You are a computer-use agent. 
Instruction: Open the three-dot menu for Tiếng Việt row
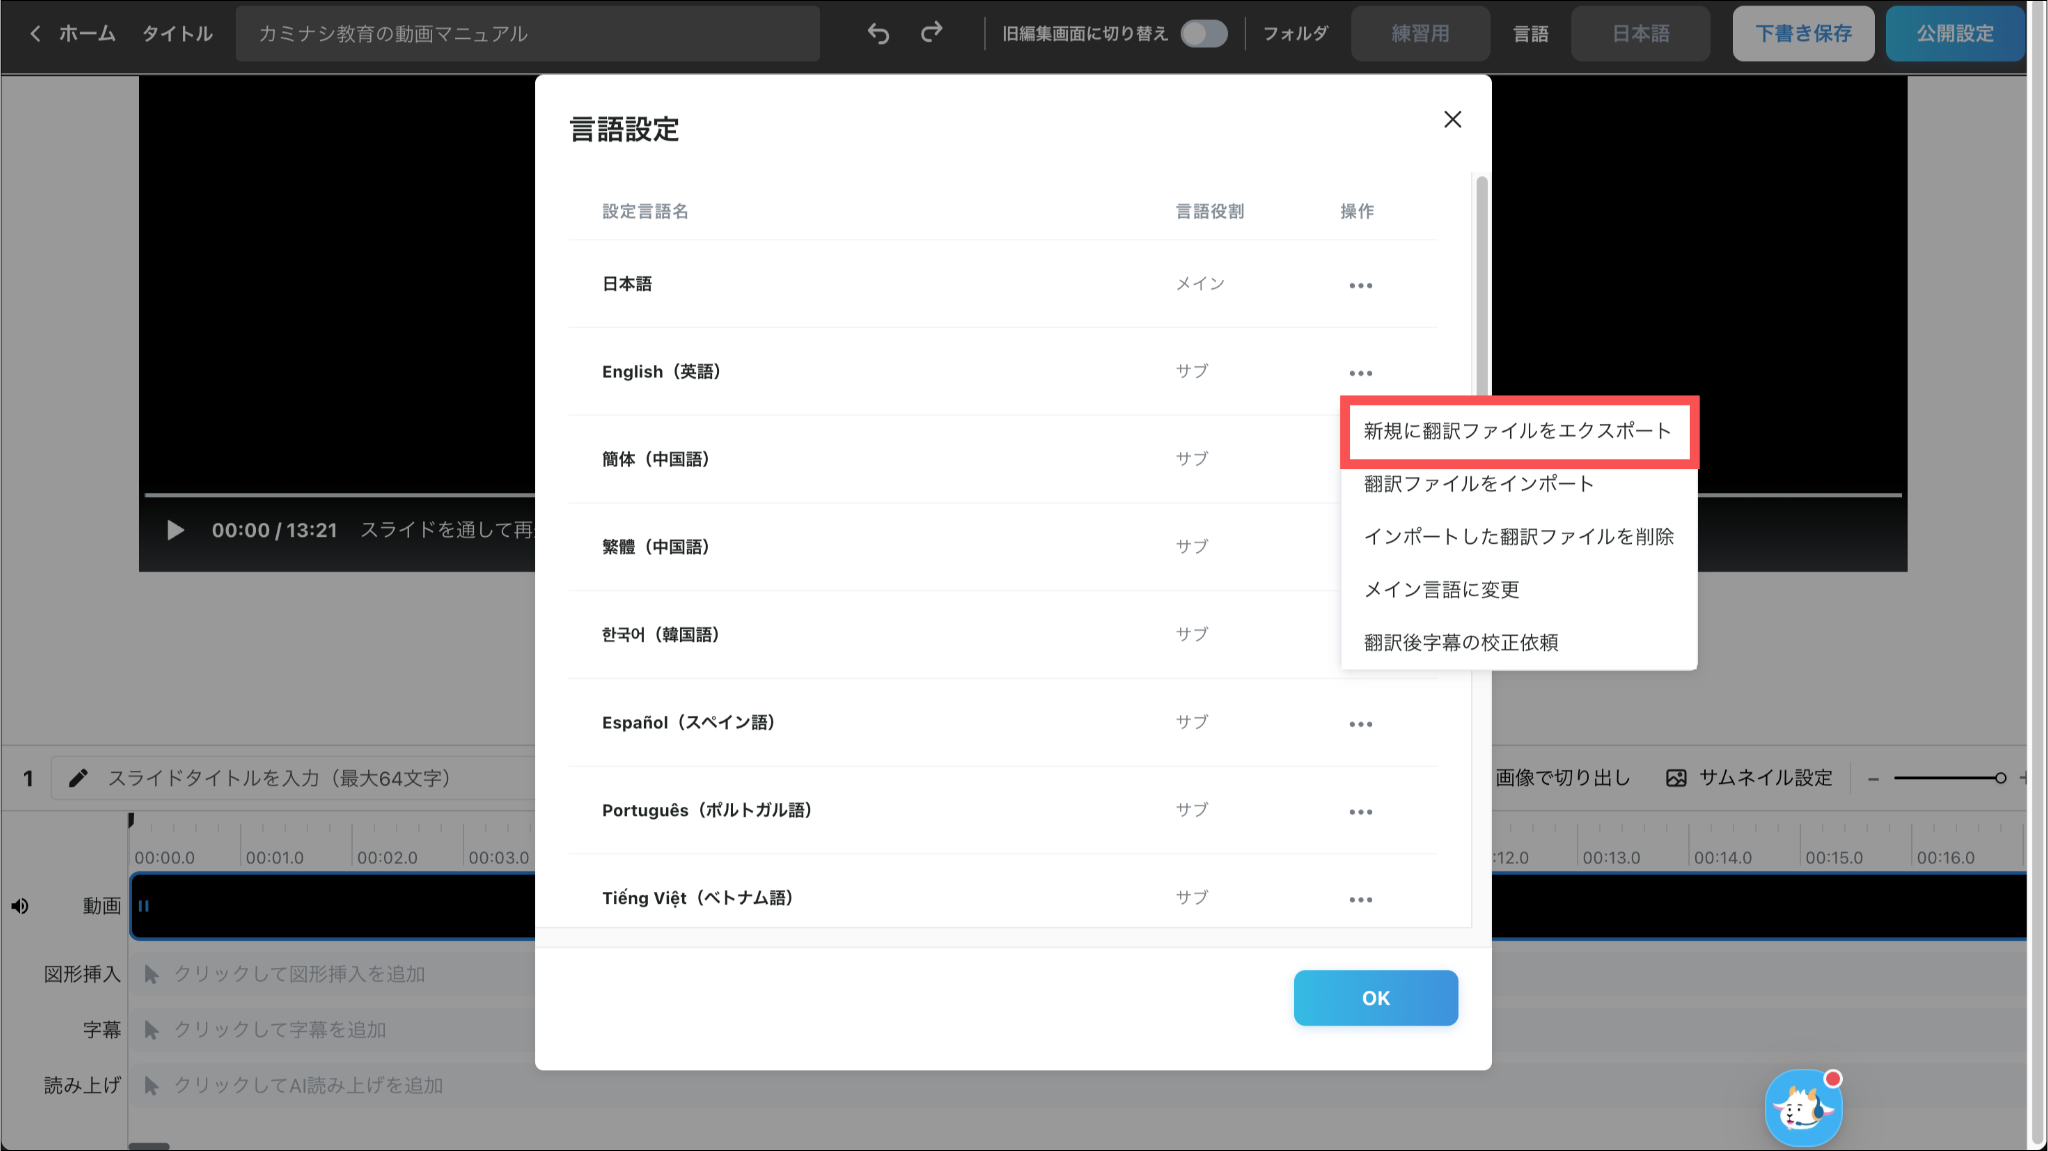click(1360, 900)
